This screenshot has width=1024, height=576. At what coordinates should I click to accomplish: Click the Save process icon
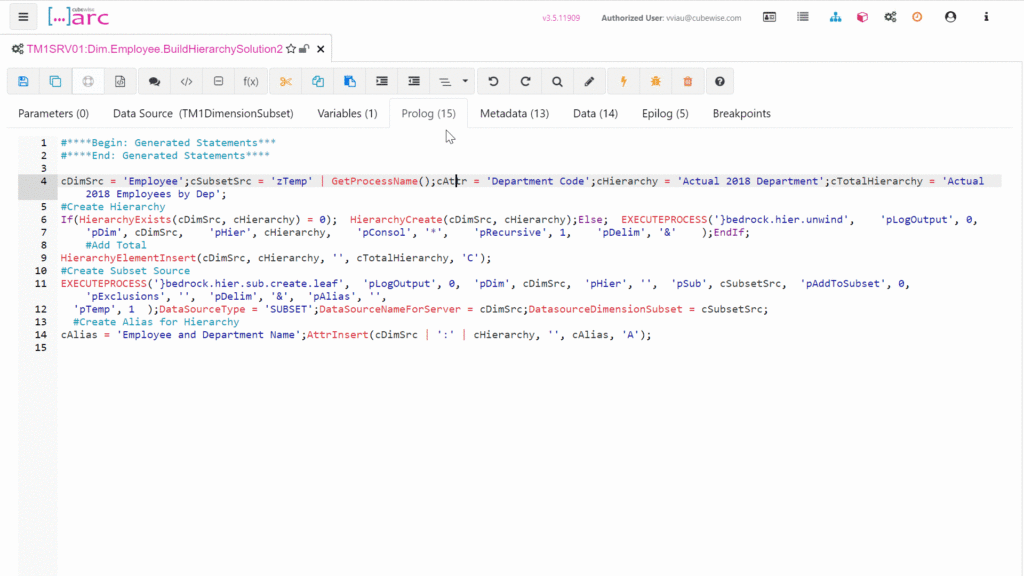pyautogui.click(x=24, y=82)
